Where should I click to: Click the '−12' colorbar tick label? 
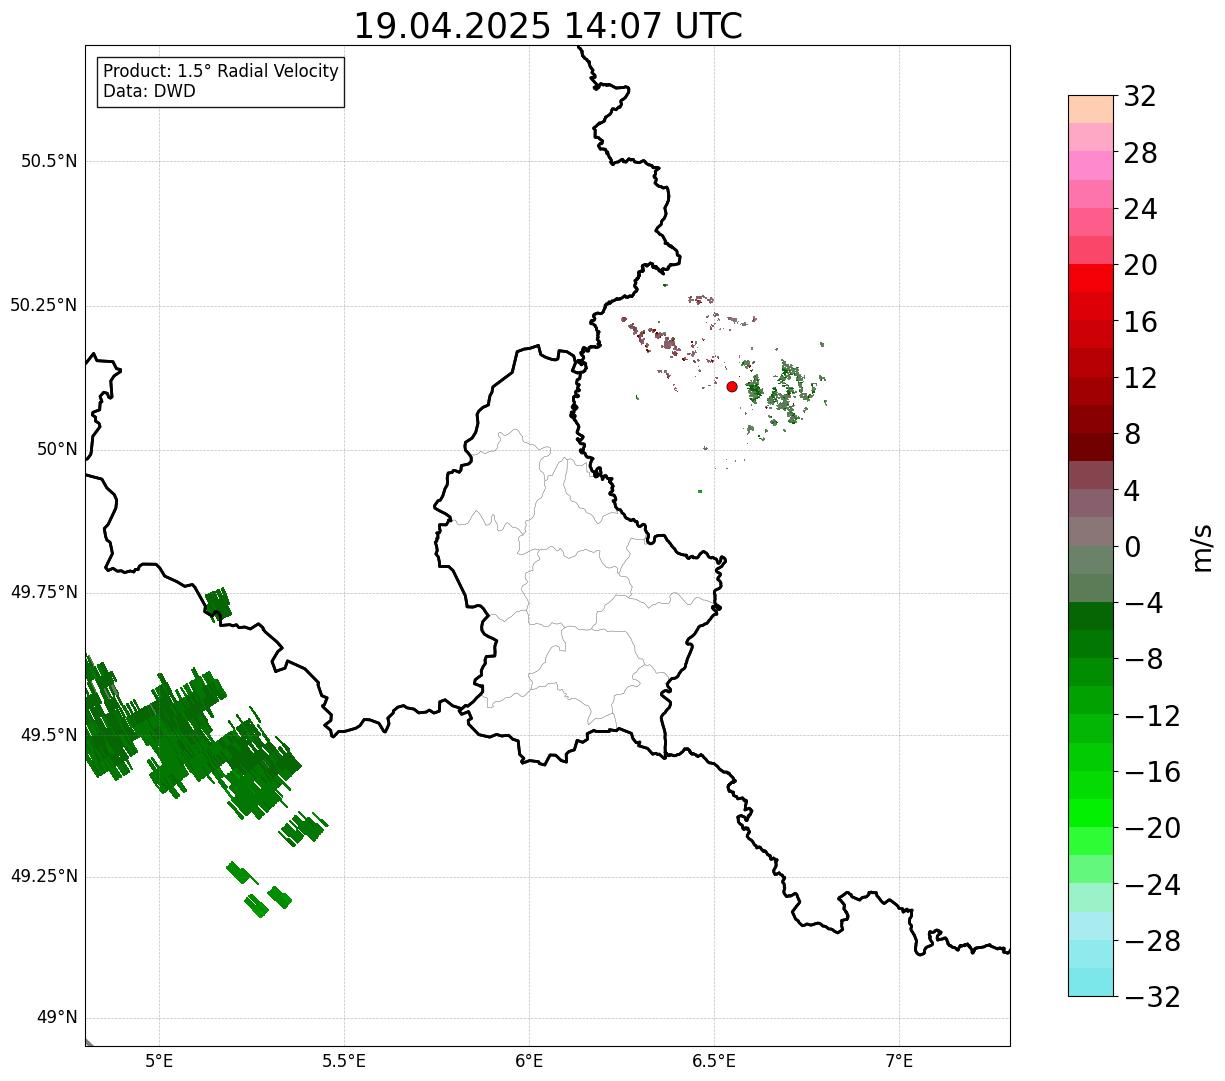point(1152,716)
